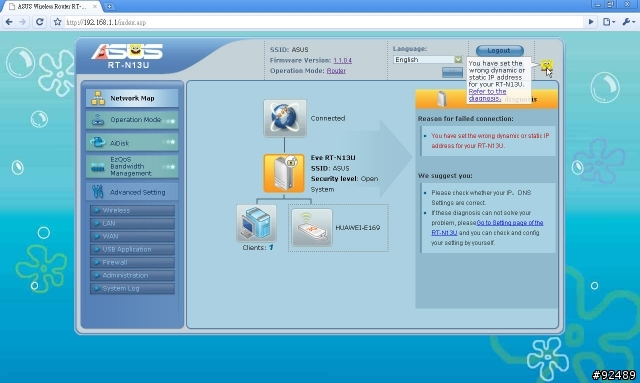Image resolution: width=640 pixels, height=383 pixels.
Task: Click the 'We suggest you:' heading
Action: 445,176
